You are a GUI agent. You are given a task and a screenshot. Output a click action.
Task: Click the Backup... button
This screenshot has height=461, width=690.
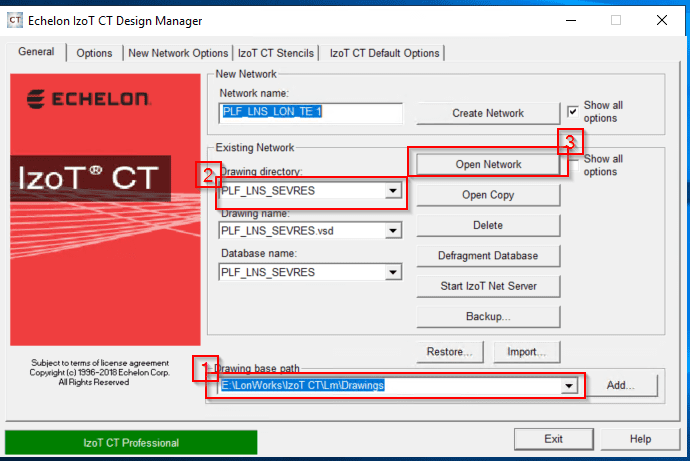pyautogui.click(x=487, y=316)
